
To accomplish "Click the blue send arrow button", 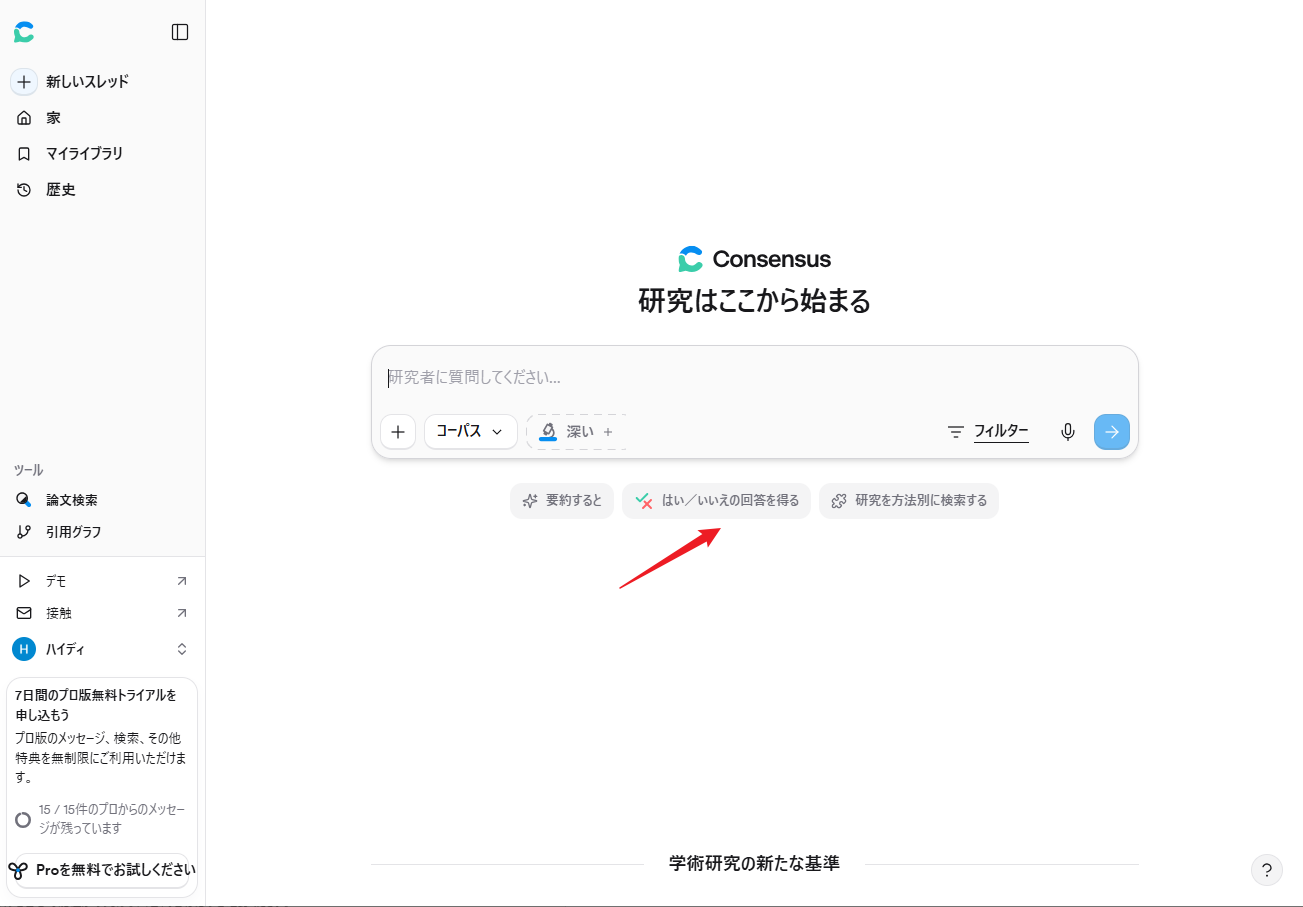I will [1112, 432].
